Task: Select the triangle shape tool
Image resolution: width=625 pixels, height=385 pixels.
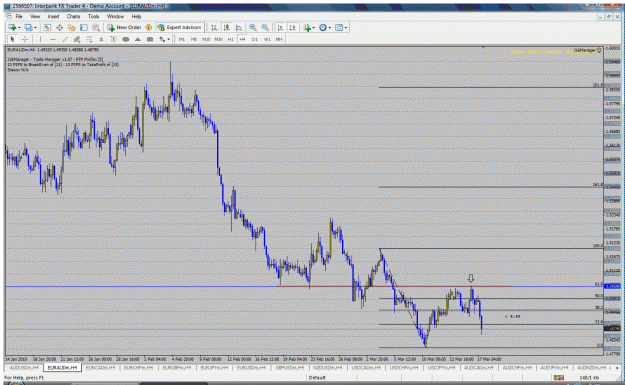Action: [138, 39]
